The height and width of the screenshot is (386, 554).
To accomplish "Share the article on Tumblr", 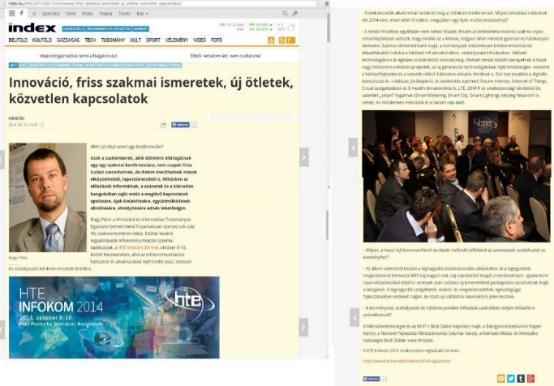I will click(x=521, y=379).
